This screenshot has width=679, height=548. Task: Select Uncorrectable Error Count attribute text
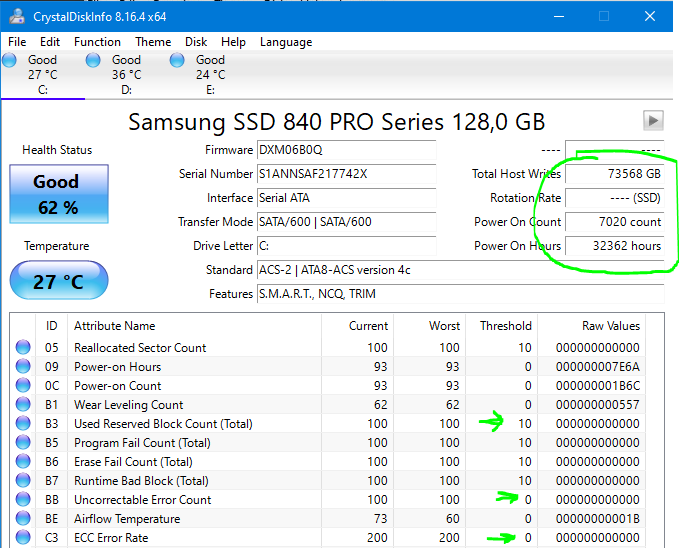pos(142,500)
